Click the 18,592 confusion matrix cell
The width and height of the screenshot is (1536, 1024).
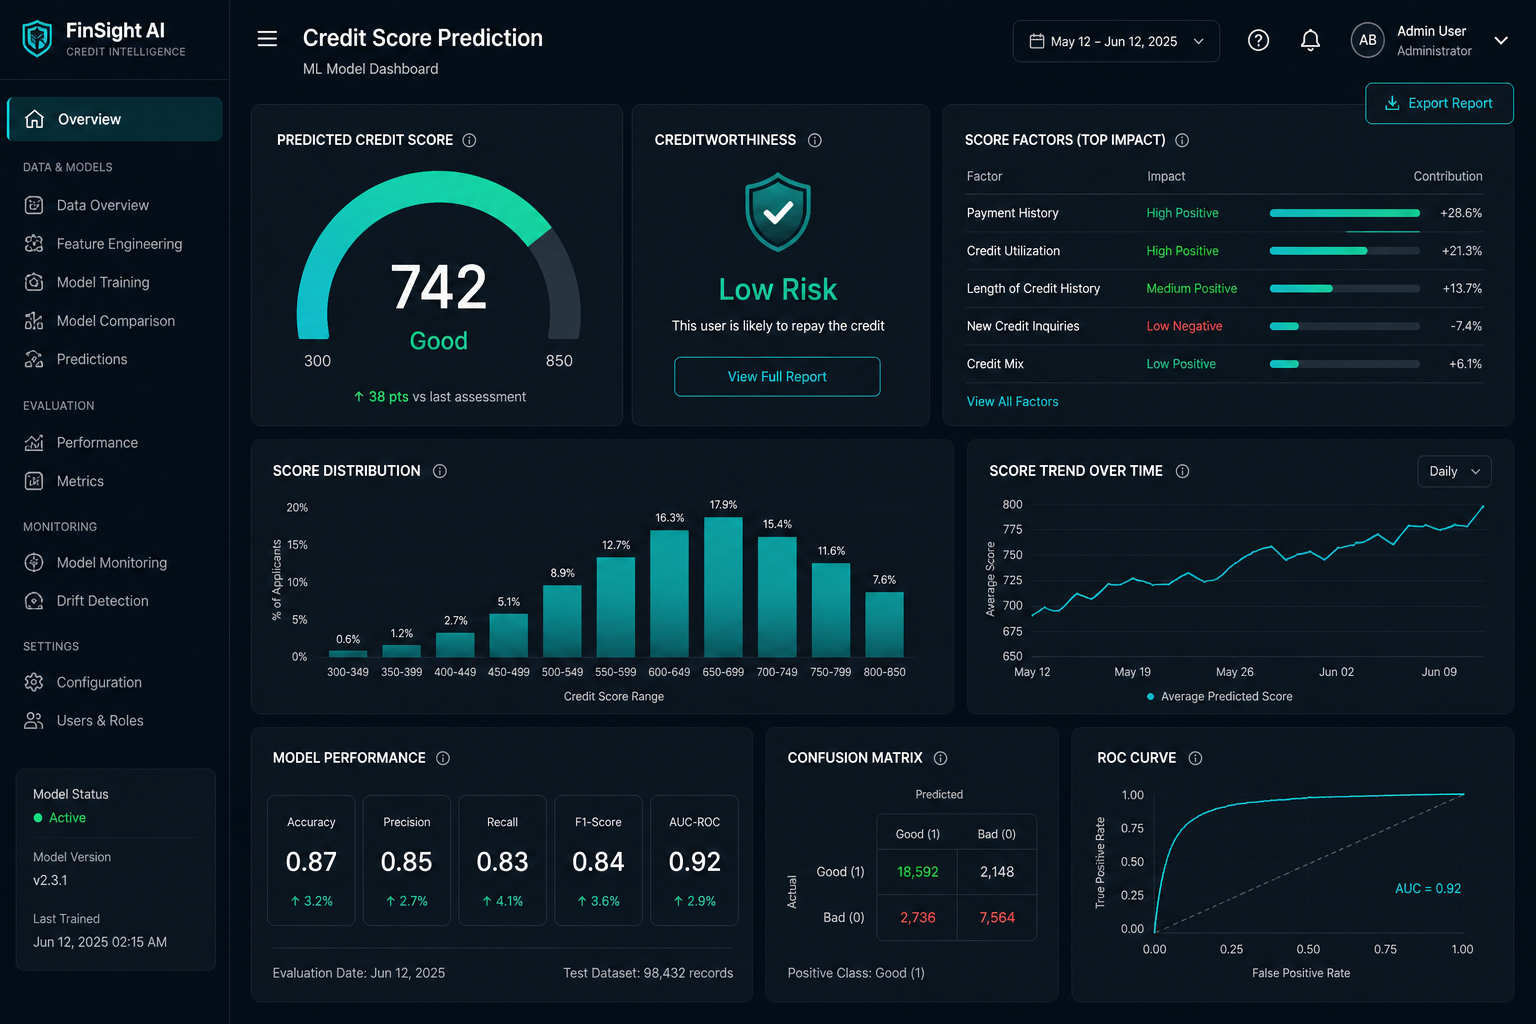click(917, 872)
